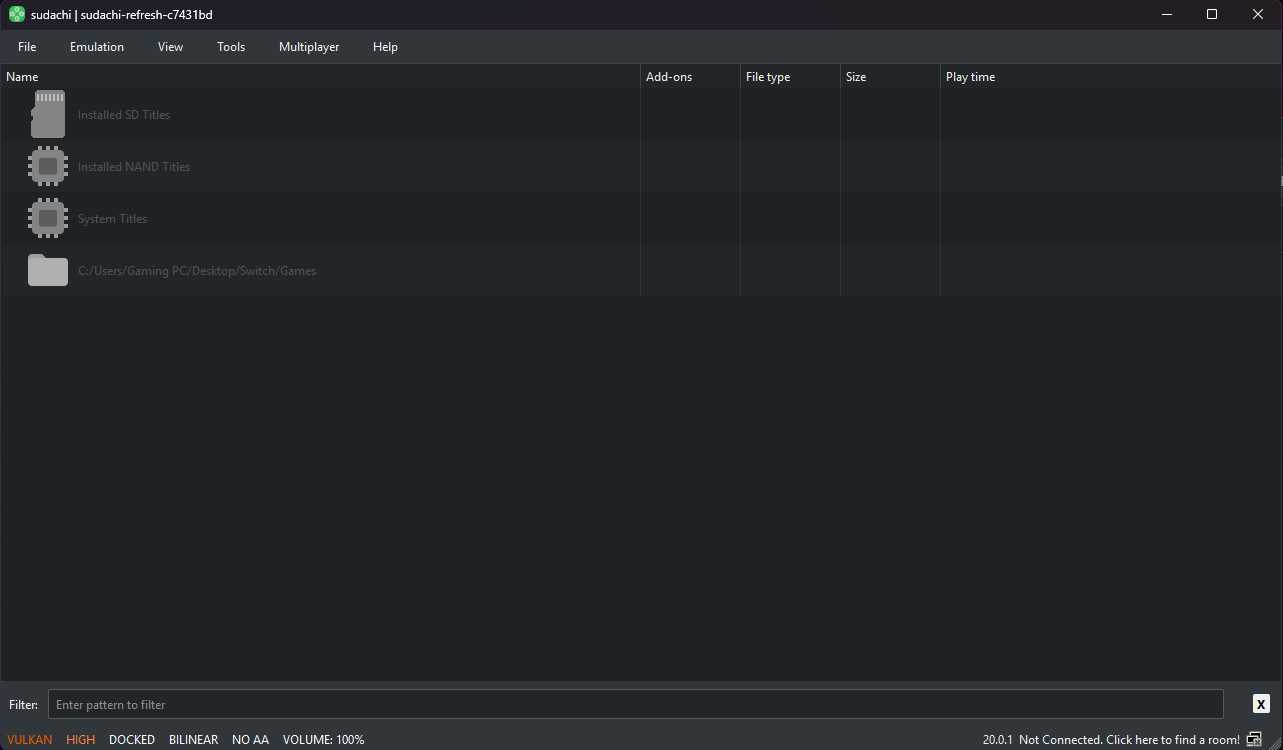Sort by the Size column header
Viewport: 1283px width, 750px height.
[890, 77]
